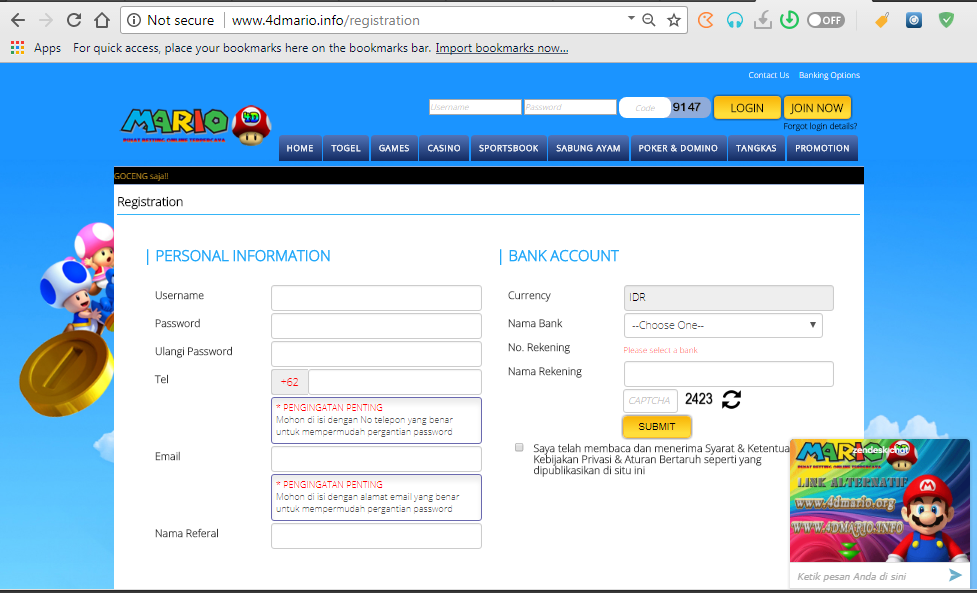Click the registration CAPTCHA field

pyautogui.click(x=650, y=401)
